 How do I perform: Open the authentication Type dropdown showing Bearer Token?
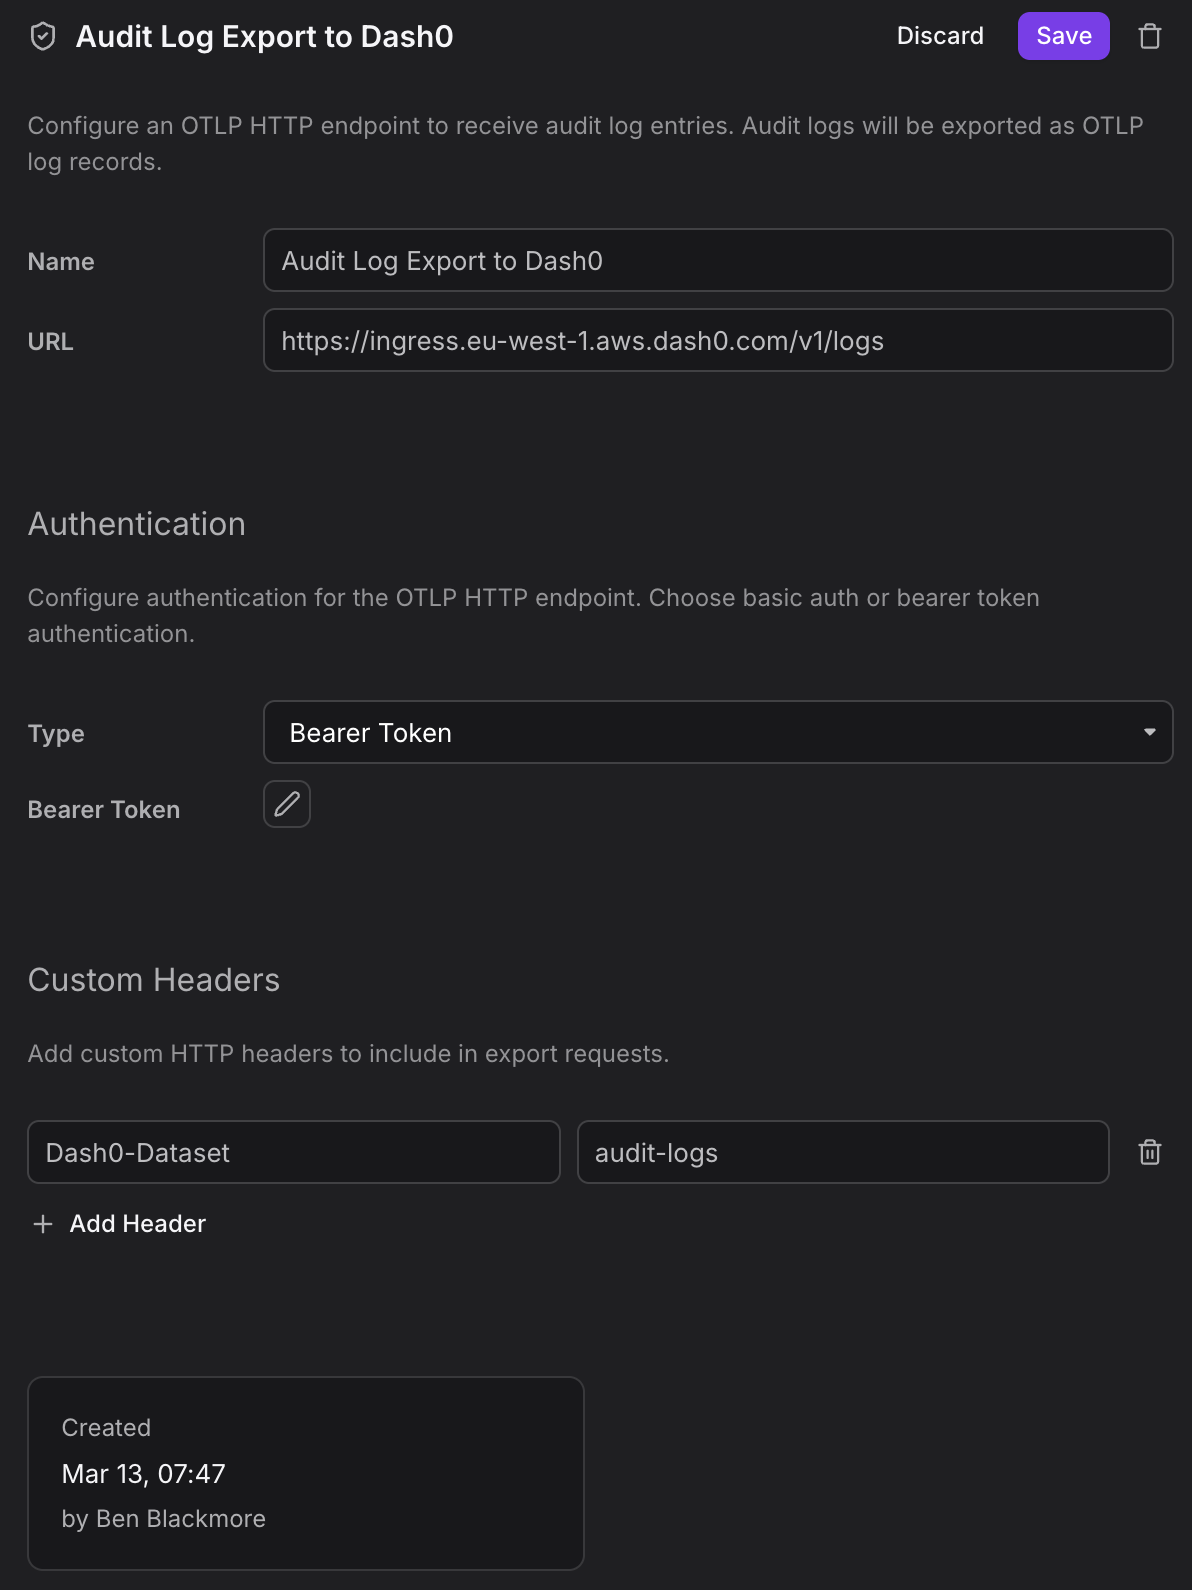(x=700, y=732)
